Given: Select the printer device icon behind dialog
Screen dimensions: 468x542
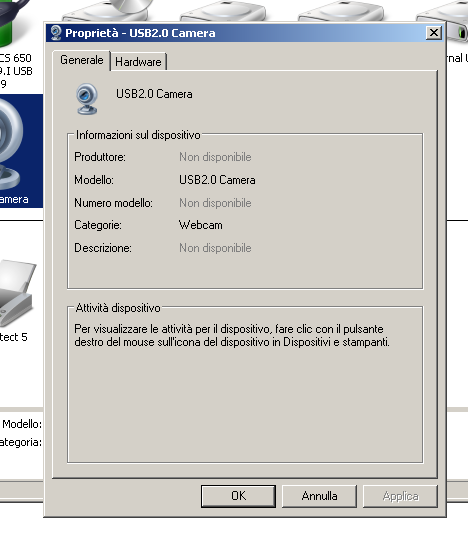Looking at the screenshot, I should click(x=17, y=293).
